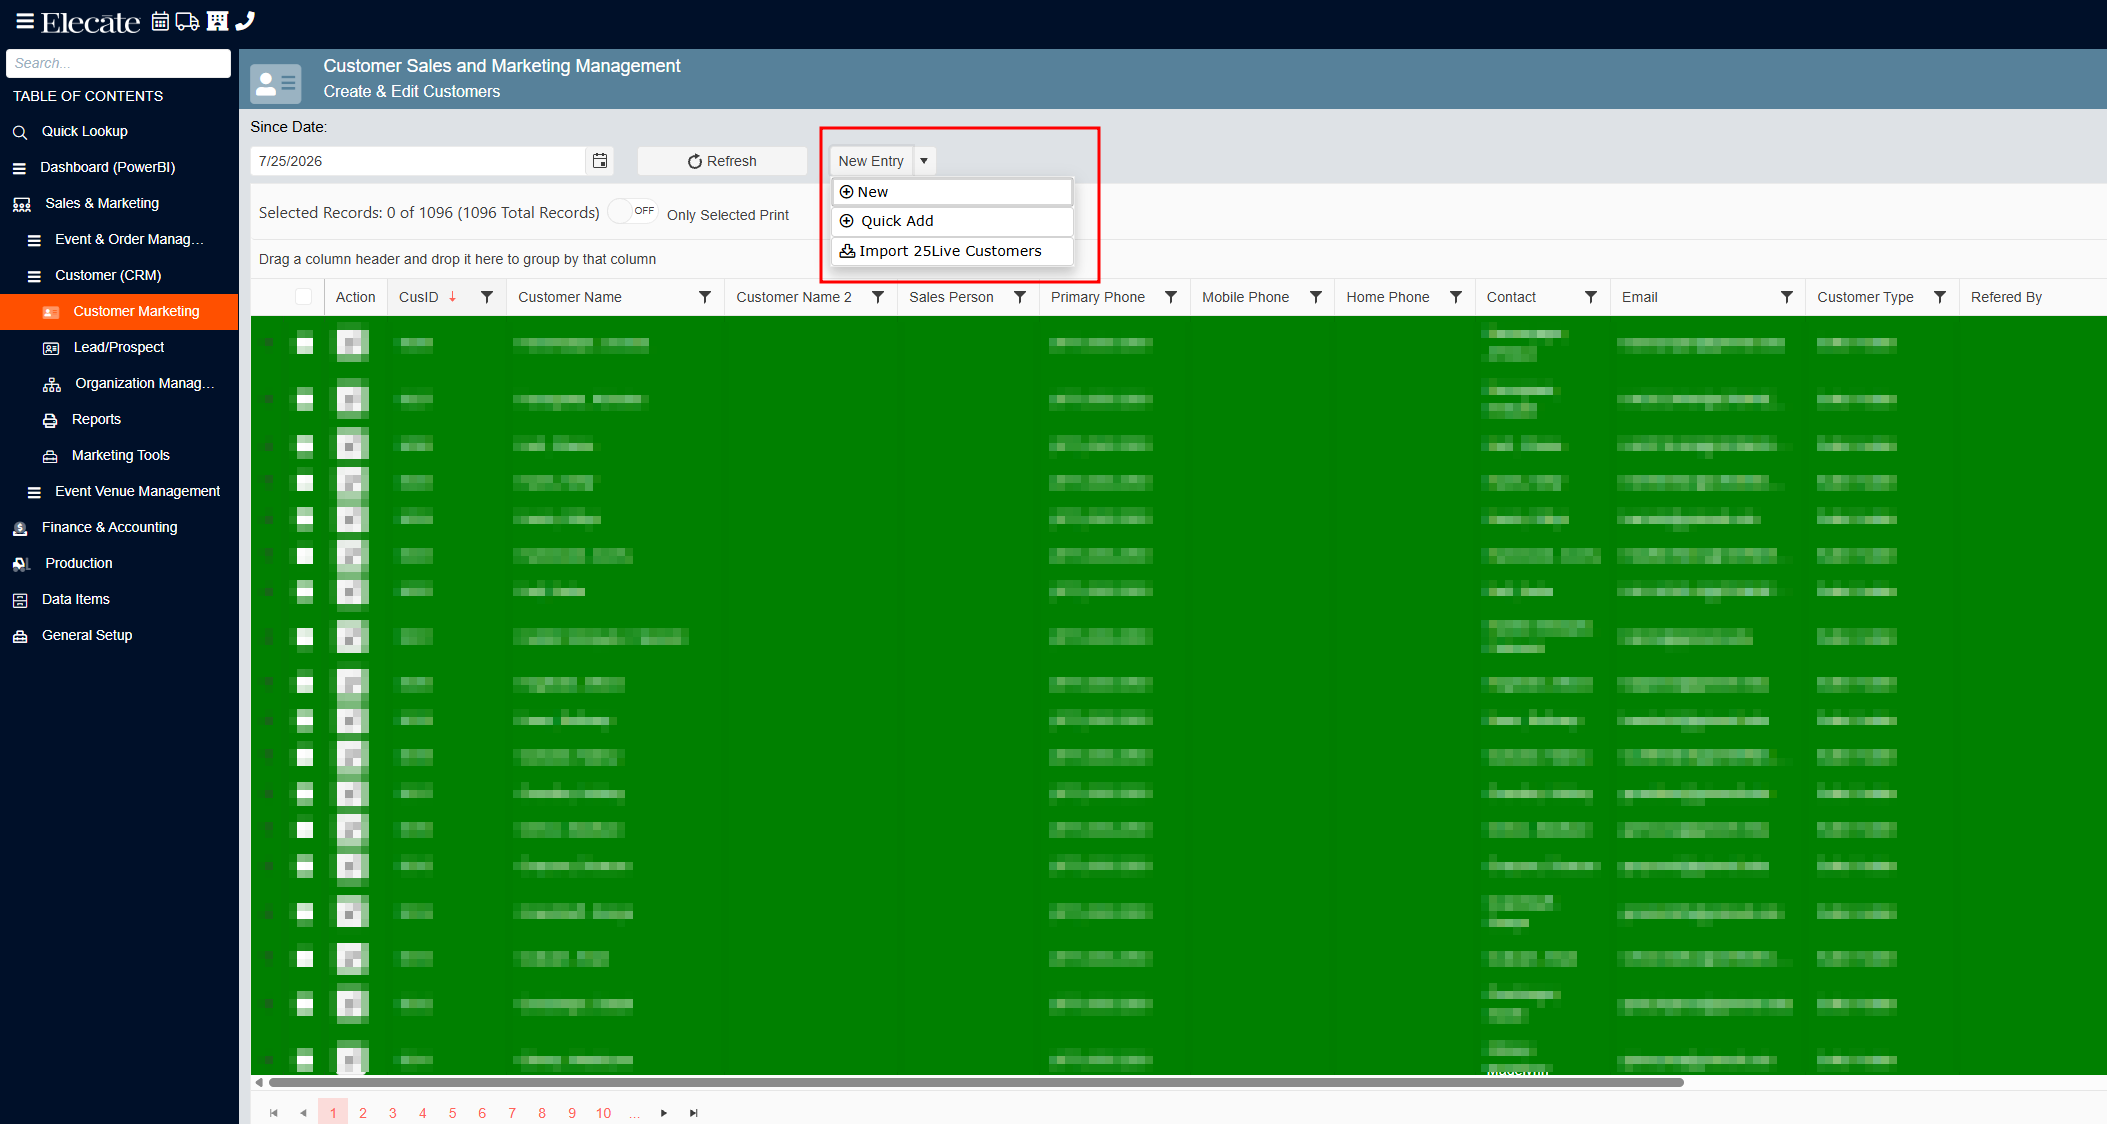Expand Event & Order Management section

pos(129,239)
